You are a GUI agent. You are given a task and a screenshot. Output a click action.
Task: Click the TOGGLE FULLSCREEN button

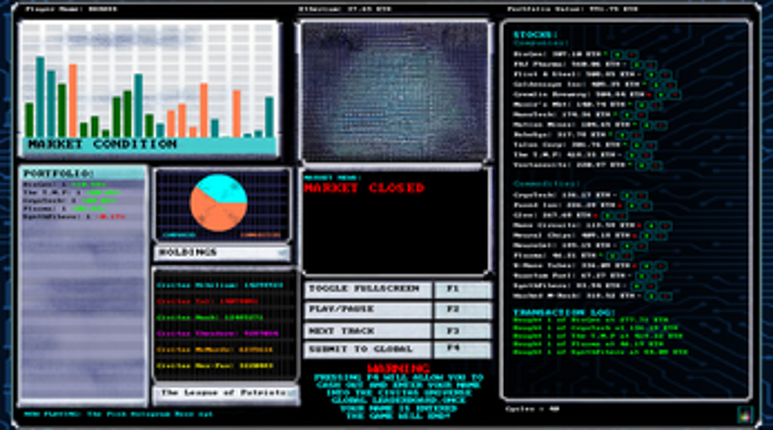point(368,289)
